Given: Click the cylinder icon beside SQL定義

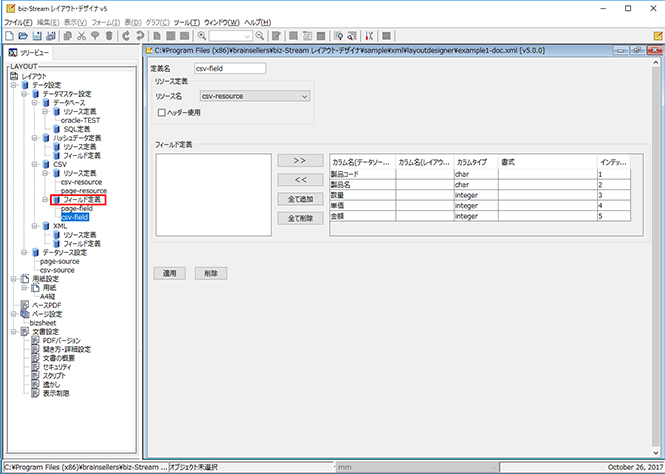Looking at the screenshot, I should [x=56, y=129].
